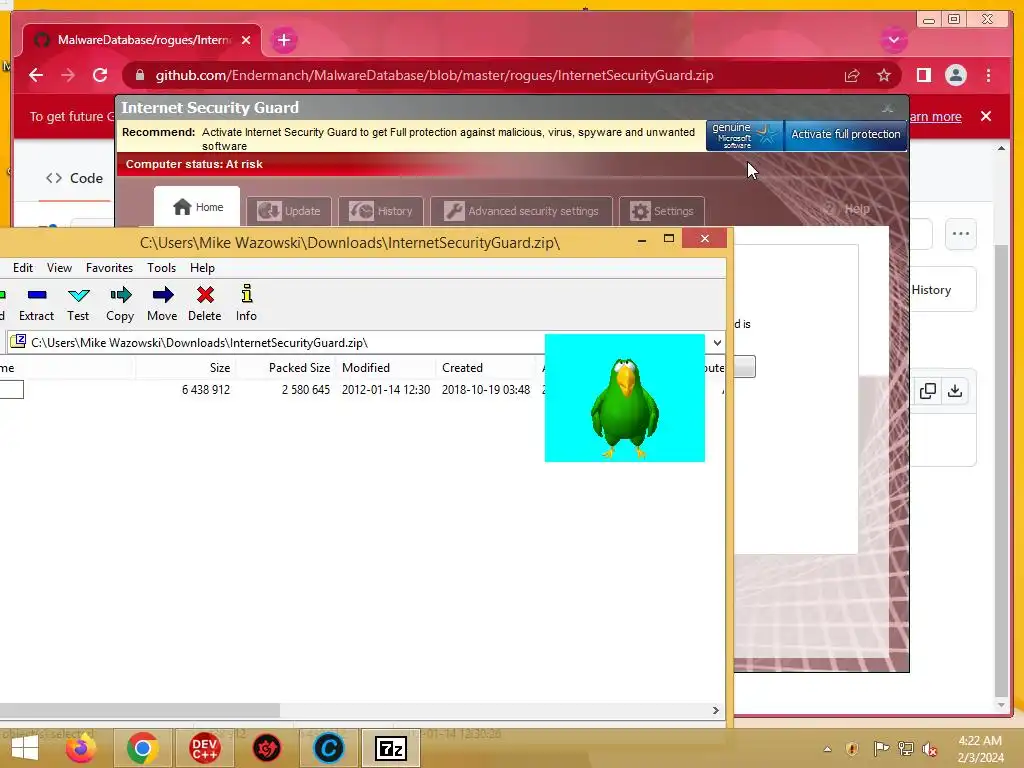
Task: Launch Firefox from the taskbar
Action: (81, 748)
